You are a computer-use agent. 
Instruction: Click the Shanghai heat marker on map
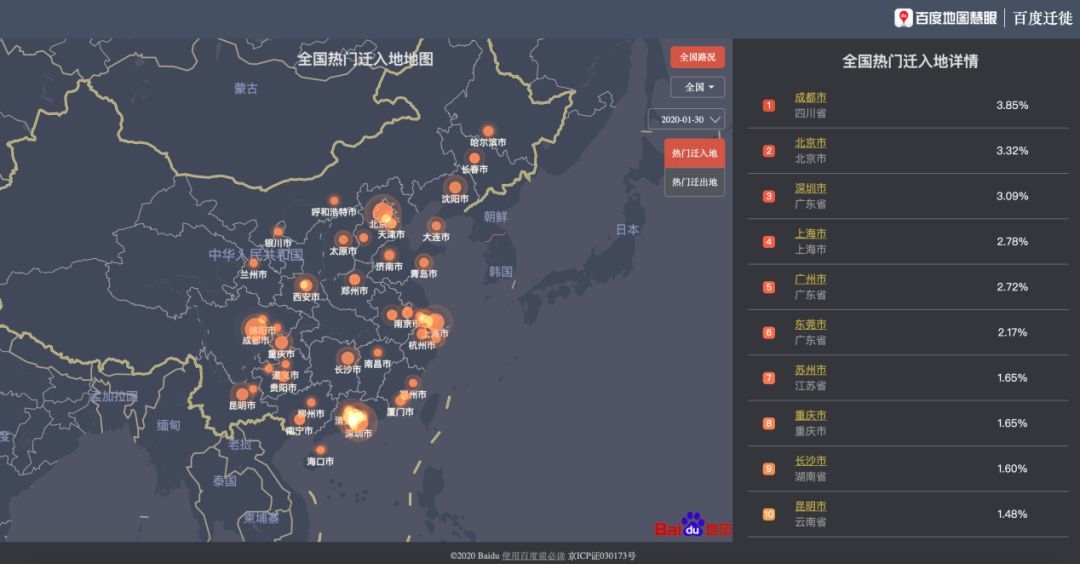pyautogui.click(x=434, y=322)
